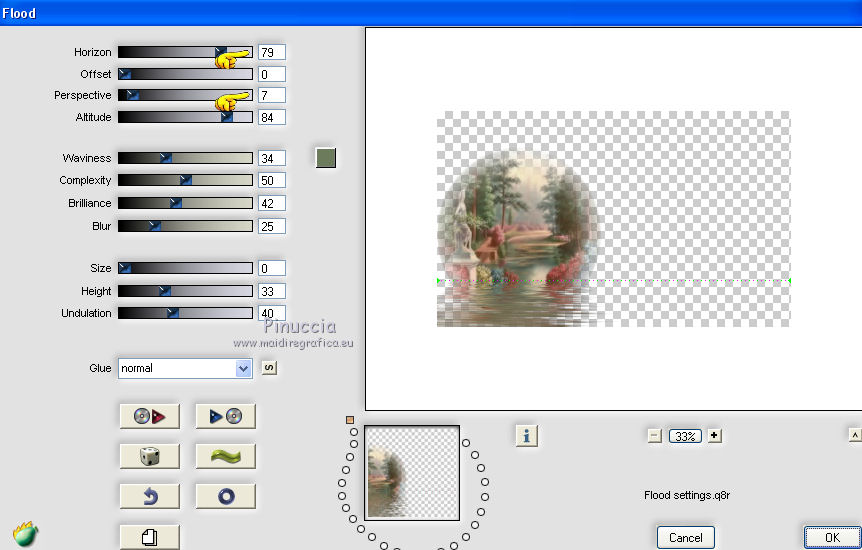Click the Undulation label
This screenshot has height=550, width=862.
[x=86, y=313]
